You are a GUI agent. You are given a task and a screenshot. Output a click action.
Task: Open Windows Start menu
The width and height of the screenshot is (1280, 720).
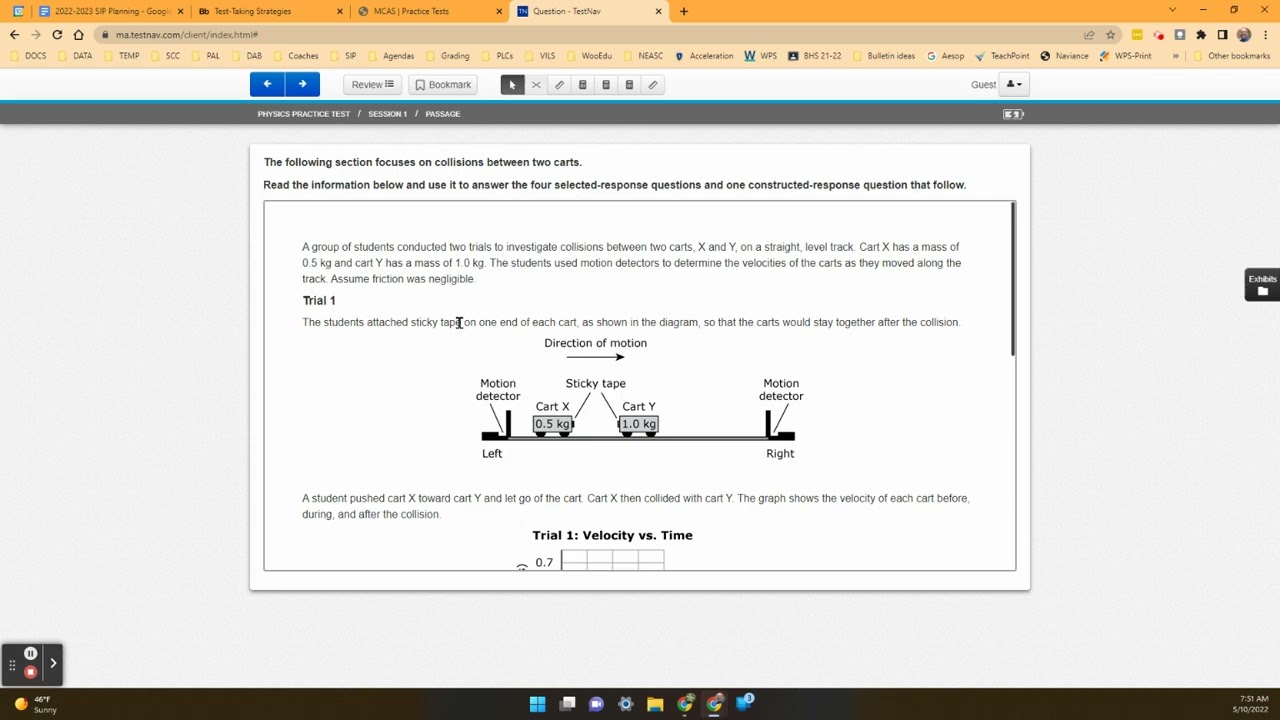click(537, 704)
